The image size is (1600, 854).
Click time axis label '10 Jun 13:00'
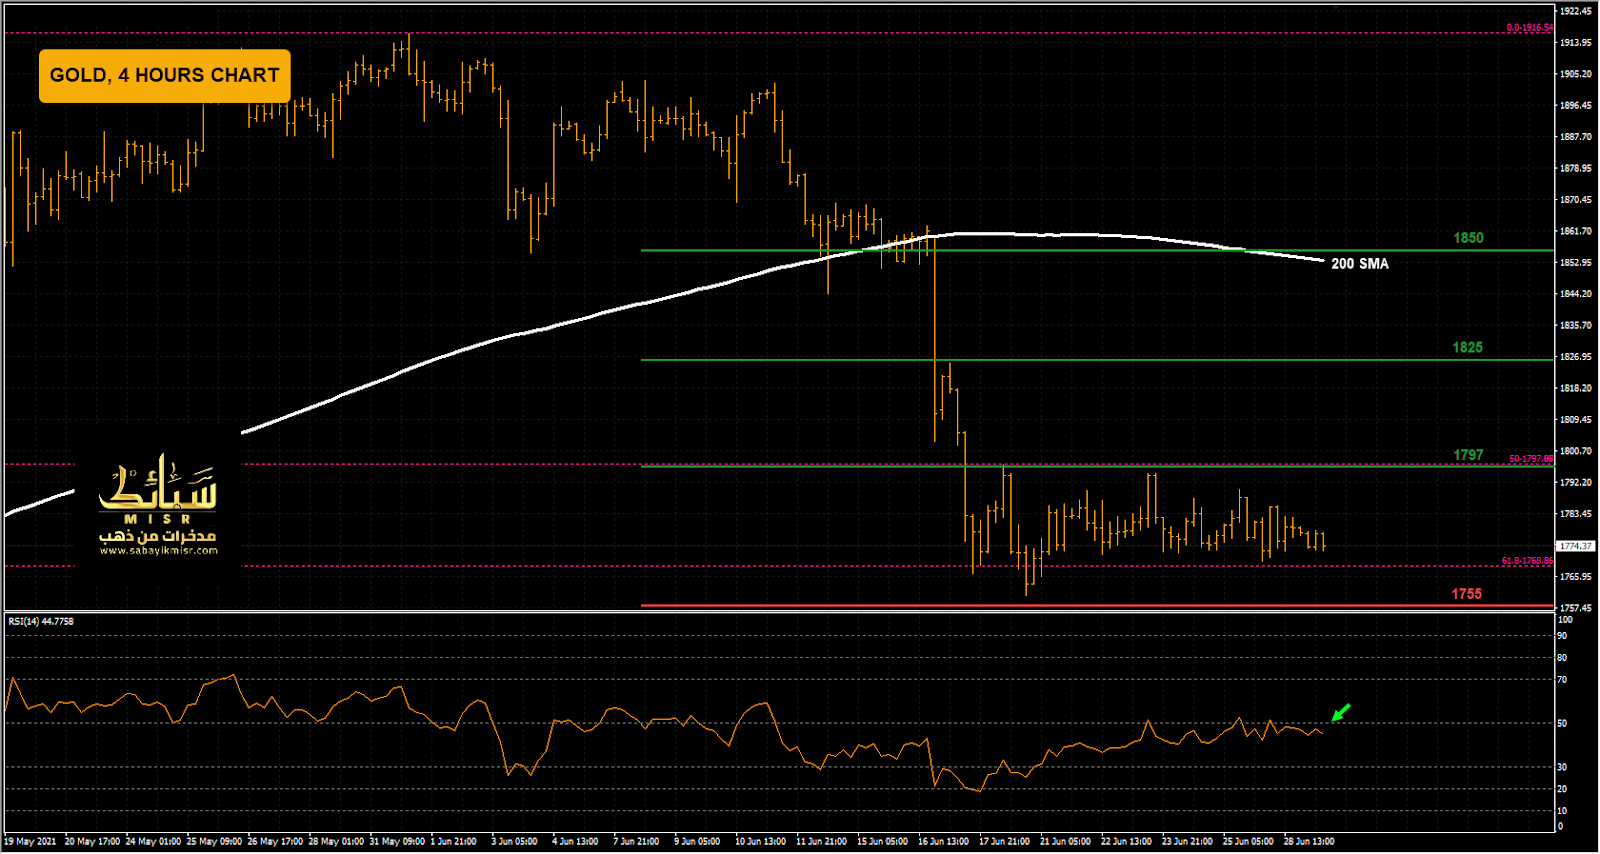761,842
